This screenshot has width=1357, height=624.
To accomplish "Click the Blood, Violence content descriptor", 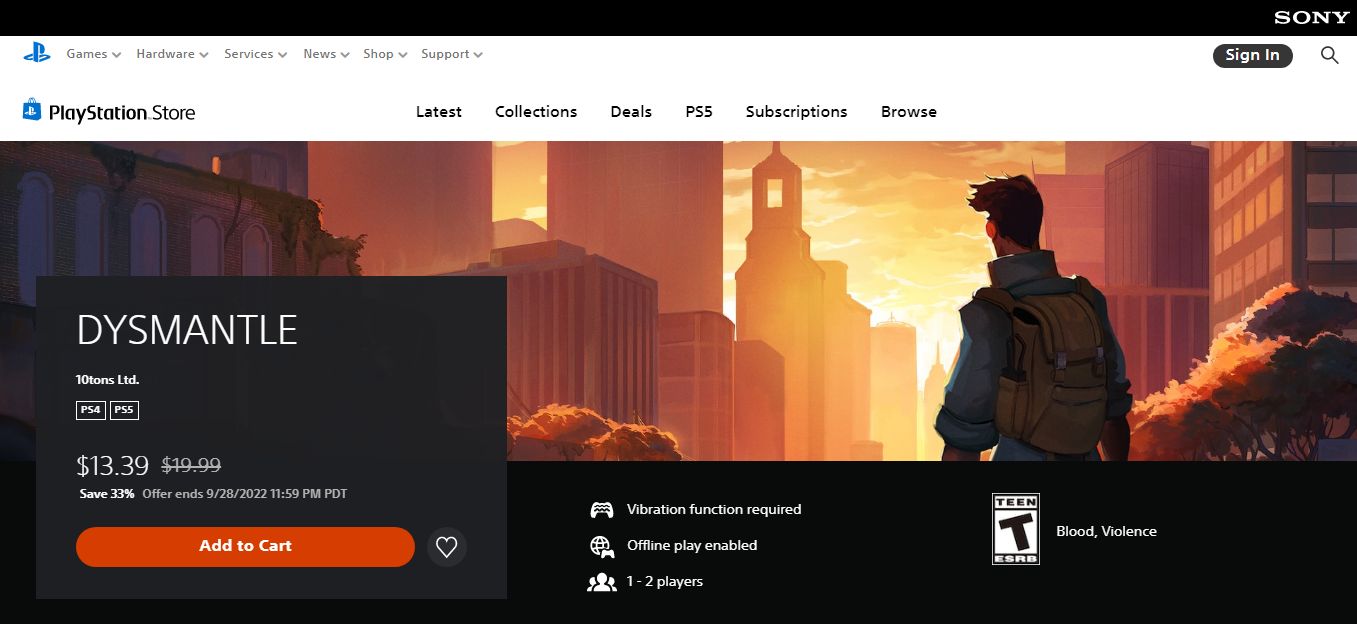I will click(x=1106, y=532).
